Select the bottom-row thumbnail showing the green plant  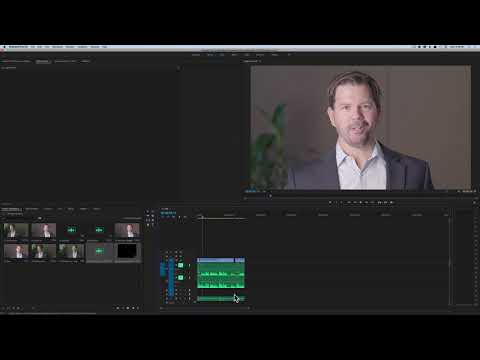tap(71, 251)
